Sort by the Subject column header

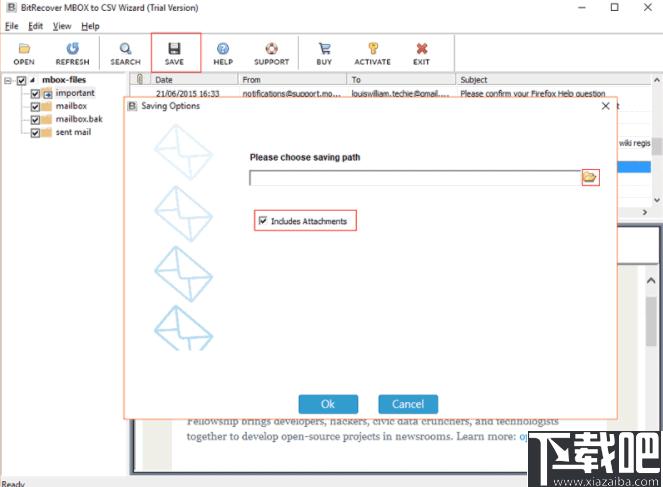[553, 79]
